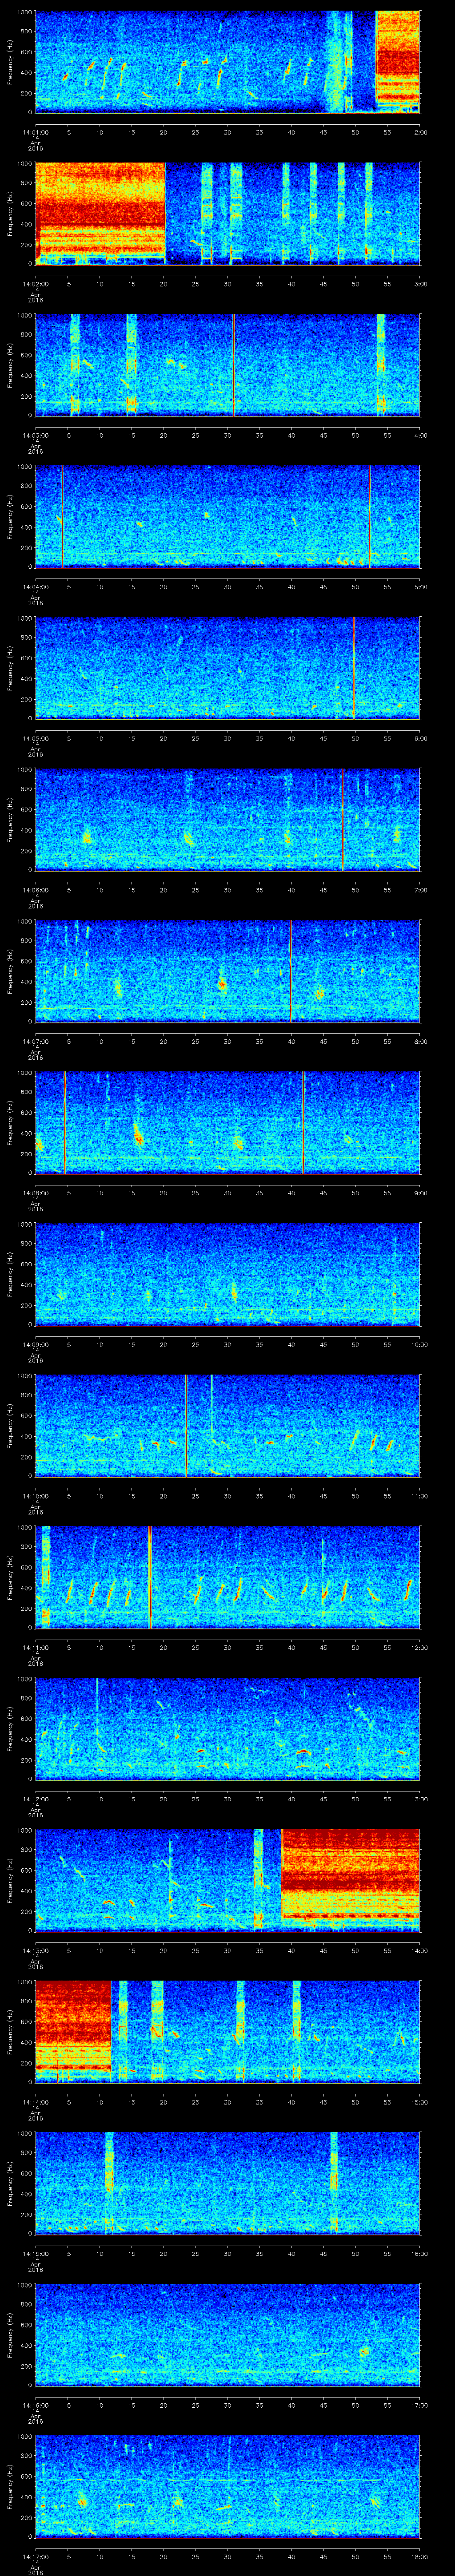Image resolution: width=455 pixels, height=2576 pixels.
Task: Click the 11:00 end-of-axis label
Action: [x=419, y=1495]
